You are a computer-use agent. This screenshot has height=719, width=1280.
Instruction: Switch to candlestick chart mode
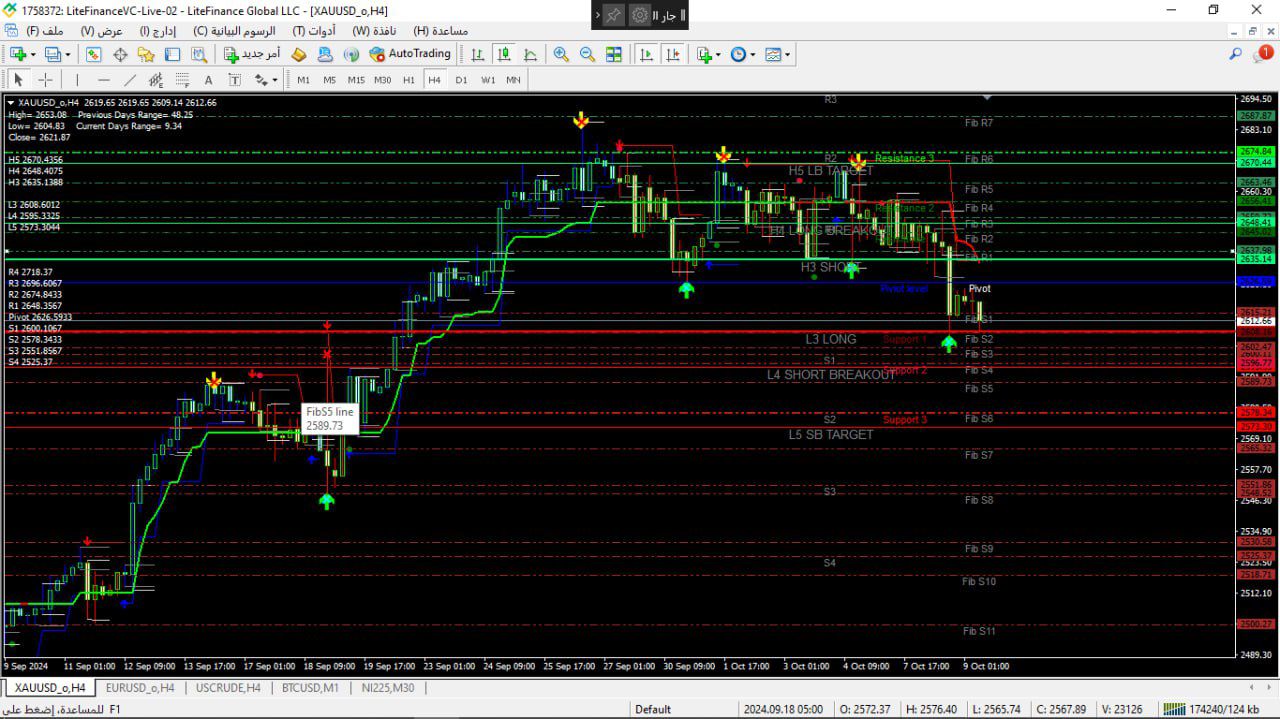point(504,54)
